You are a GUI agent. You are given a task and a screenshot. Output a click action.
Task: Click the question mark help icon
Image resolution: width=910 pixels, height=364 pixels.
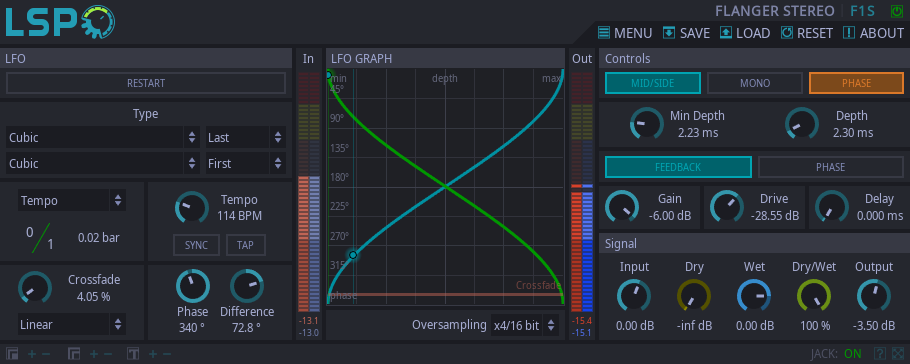tap(880, 353)
